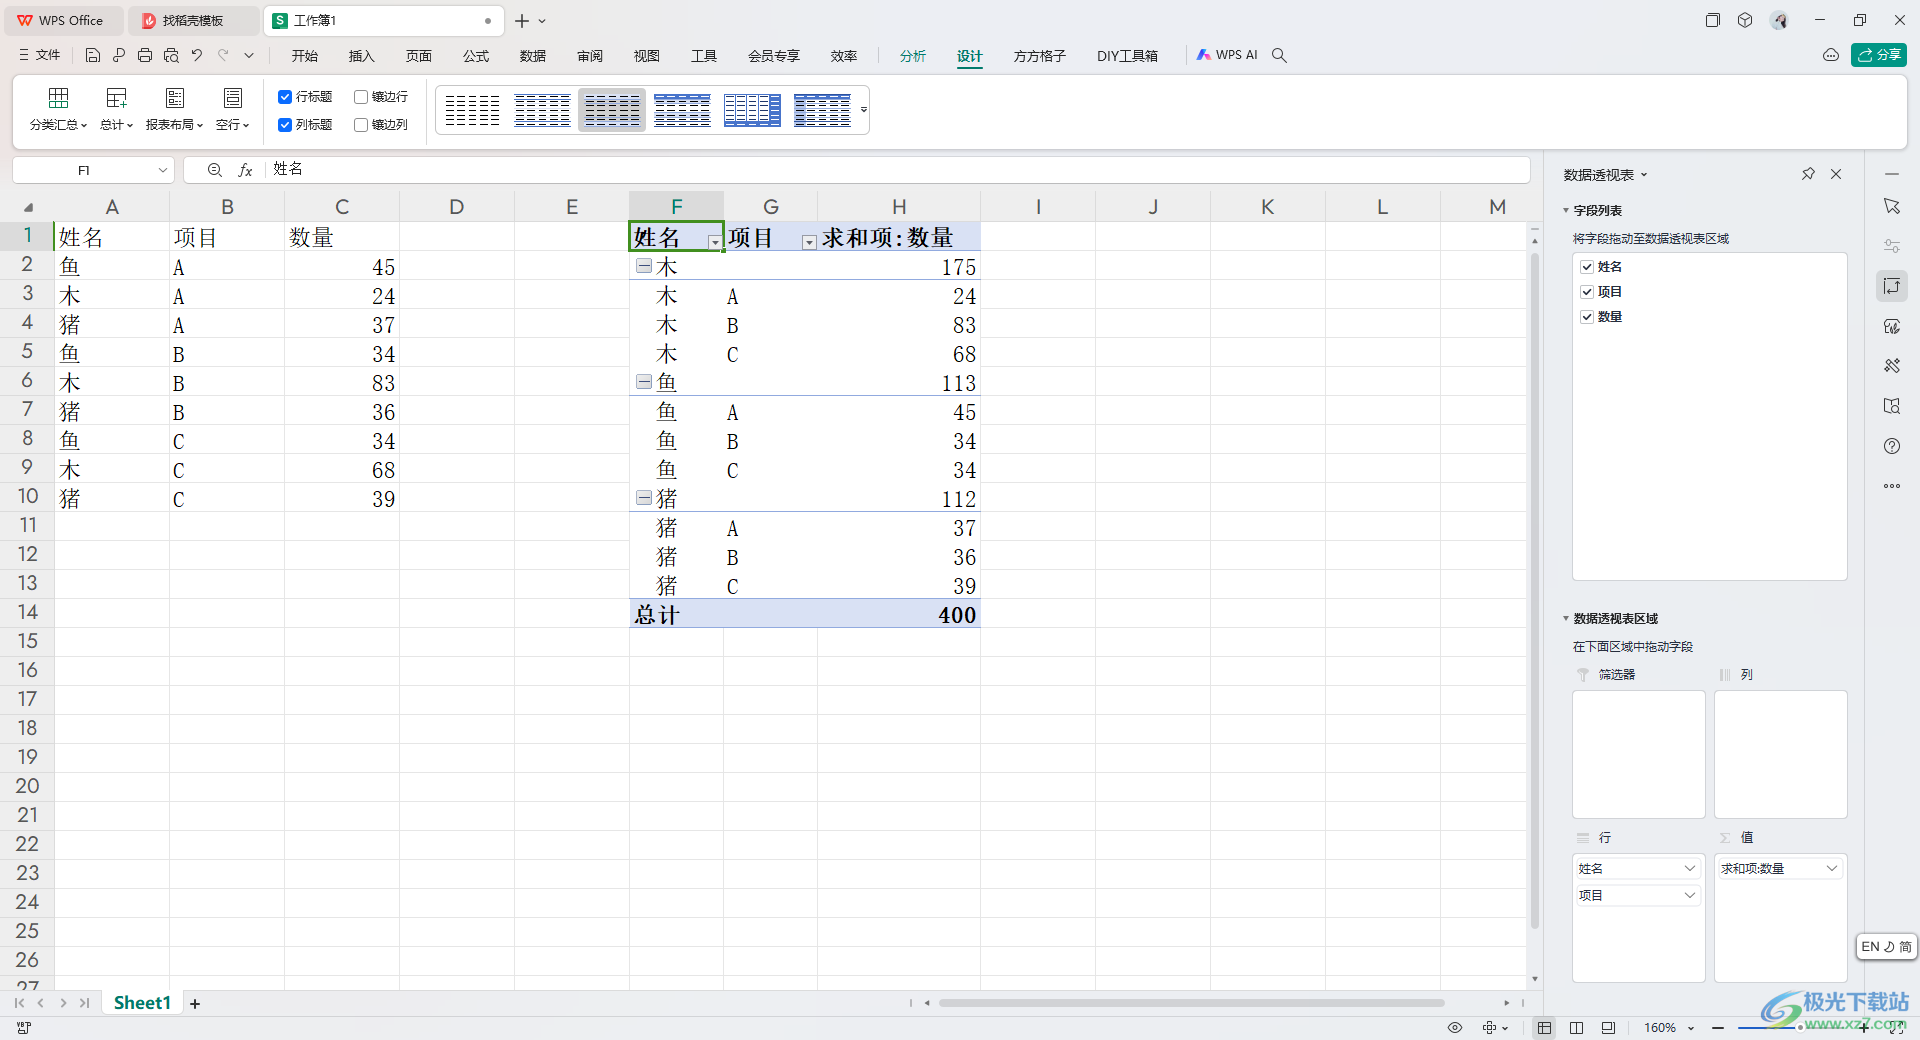
Task: Collapse the 木 group in pivot table
Action: (645, 266)
